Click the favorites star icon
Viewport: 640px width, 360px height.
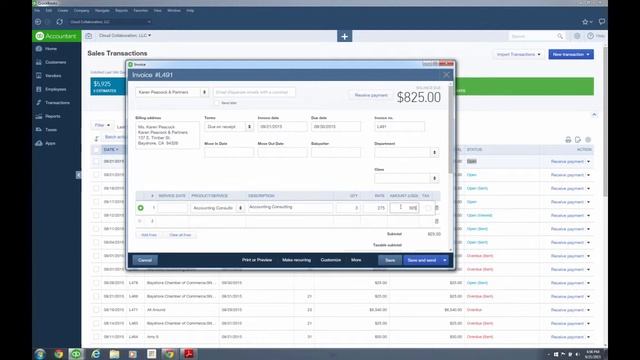(585, 22)
